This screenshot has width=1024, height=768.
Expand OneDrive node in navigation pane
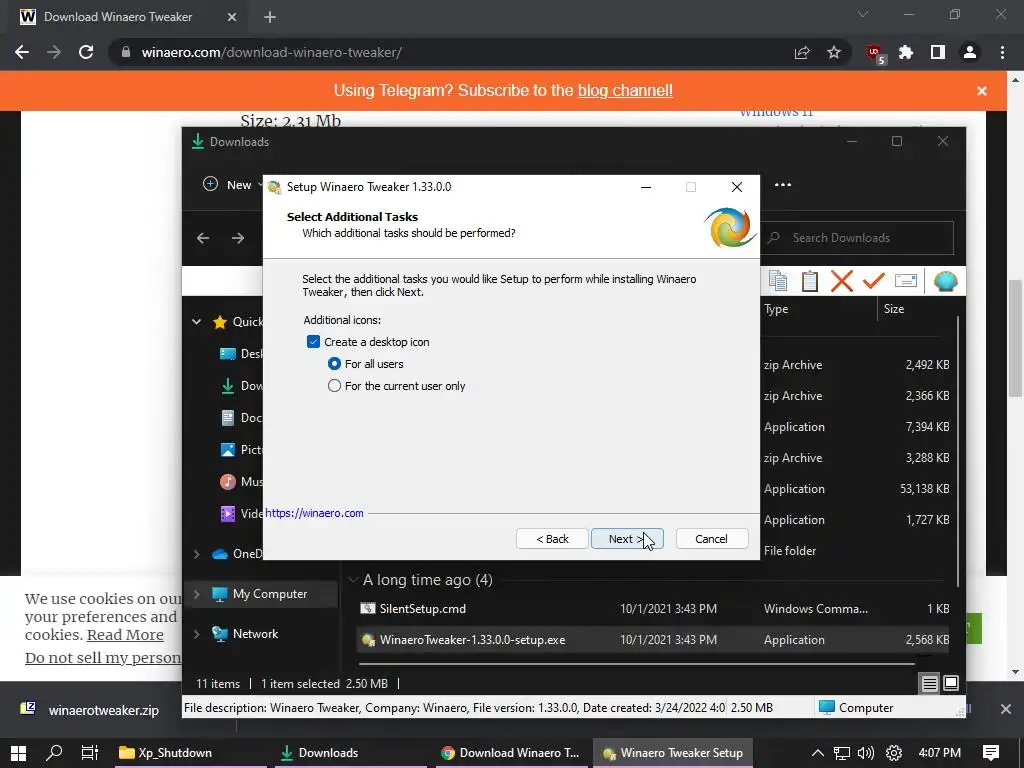pos(197,554)
